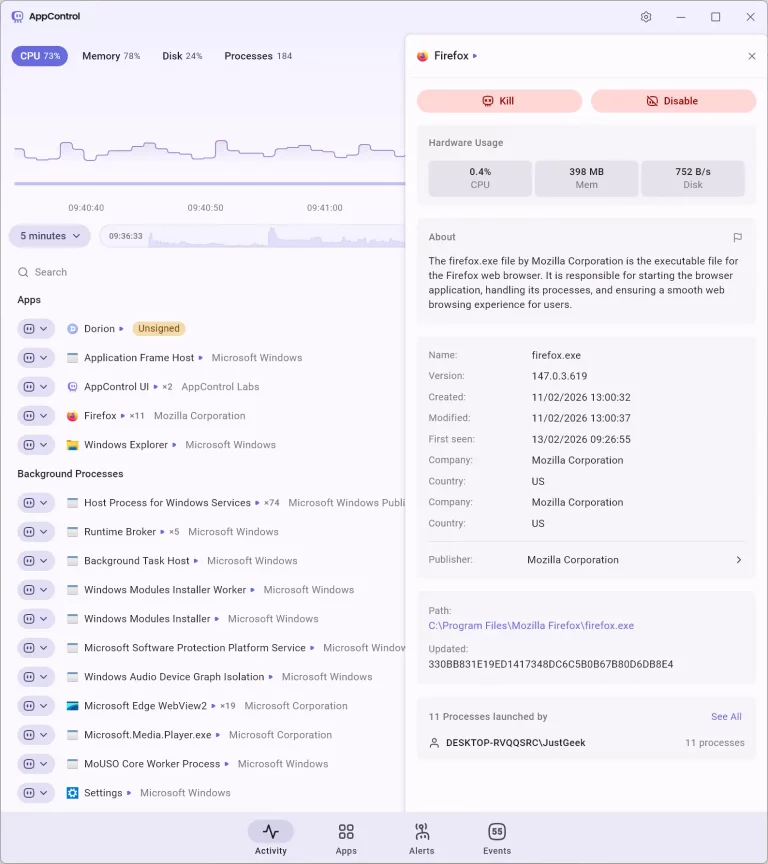Open the Alerts tab
Viewport: 768px width, 864px height.
(x=422, y=839)
